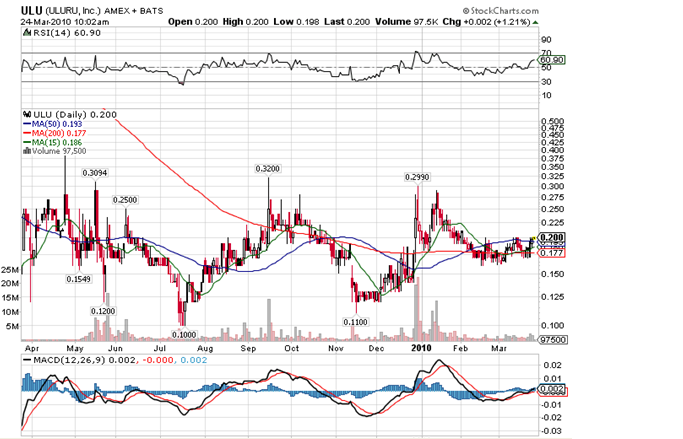683x439 pixels.
Task: Click the ULU (Daily) 0.200 legend
Action: click(74, 115)
